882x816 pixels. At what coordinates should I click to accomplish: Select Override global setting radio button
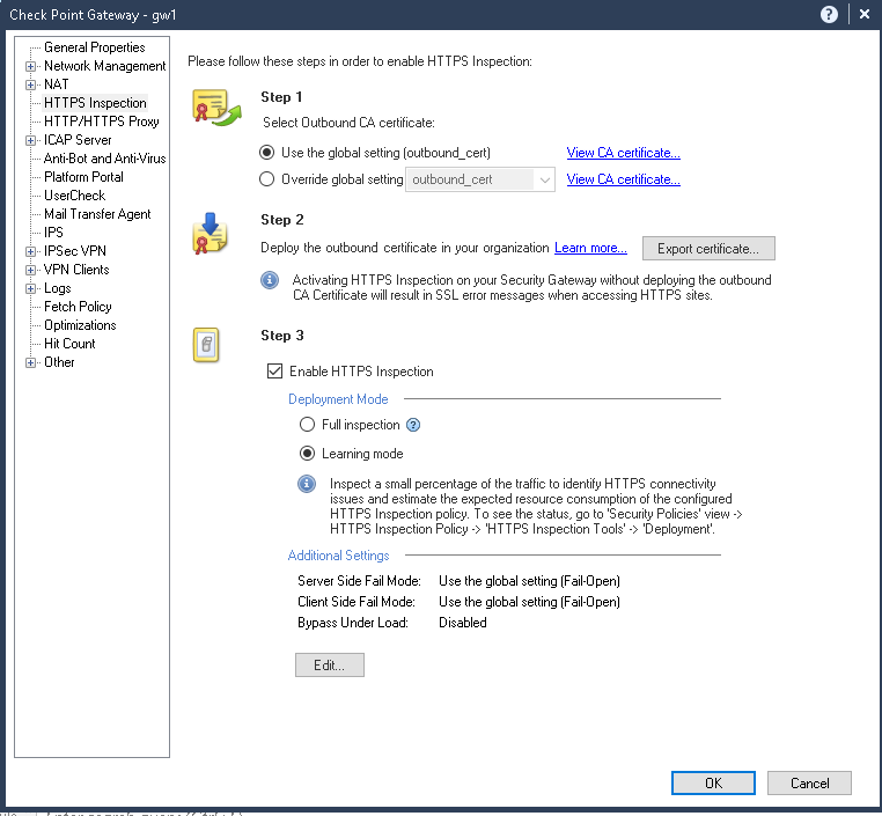pyautogui.click(x=267, y=179)
